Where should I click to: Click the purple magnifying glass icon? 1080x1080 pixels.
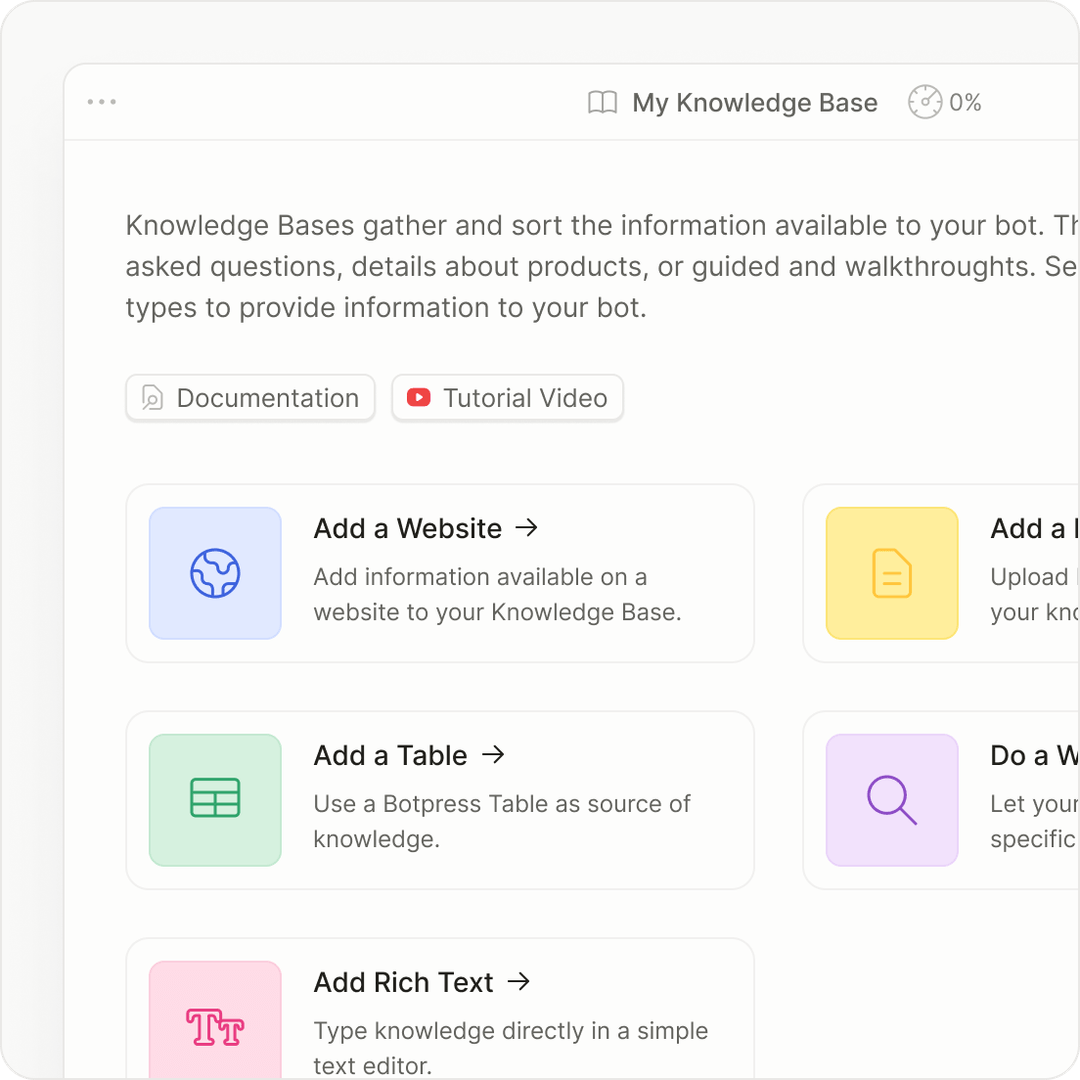(x=891, y=800)
